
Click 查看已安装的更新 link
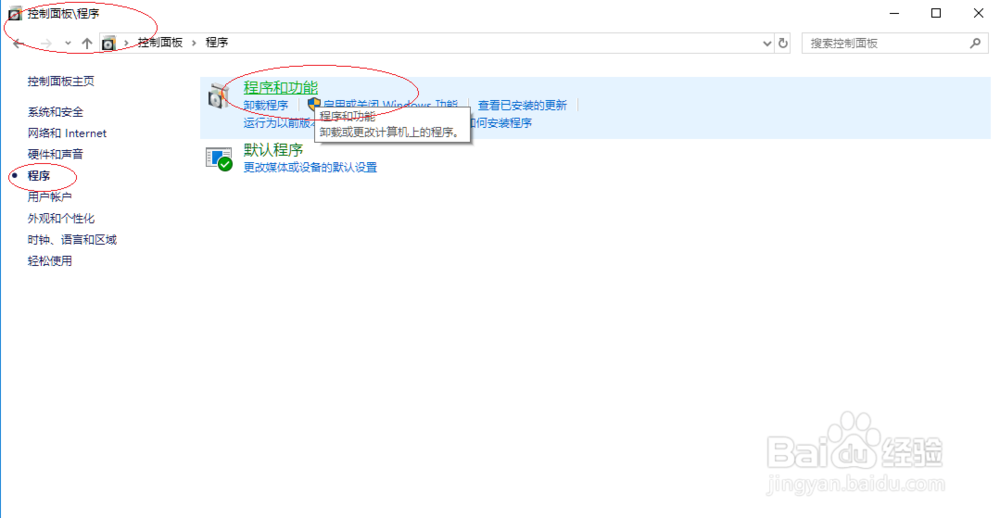point(522,105)
